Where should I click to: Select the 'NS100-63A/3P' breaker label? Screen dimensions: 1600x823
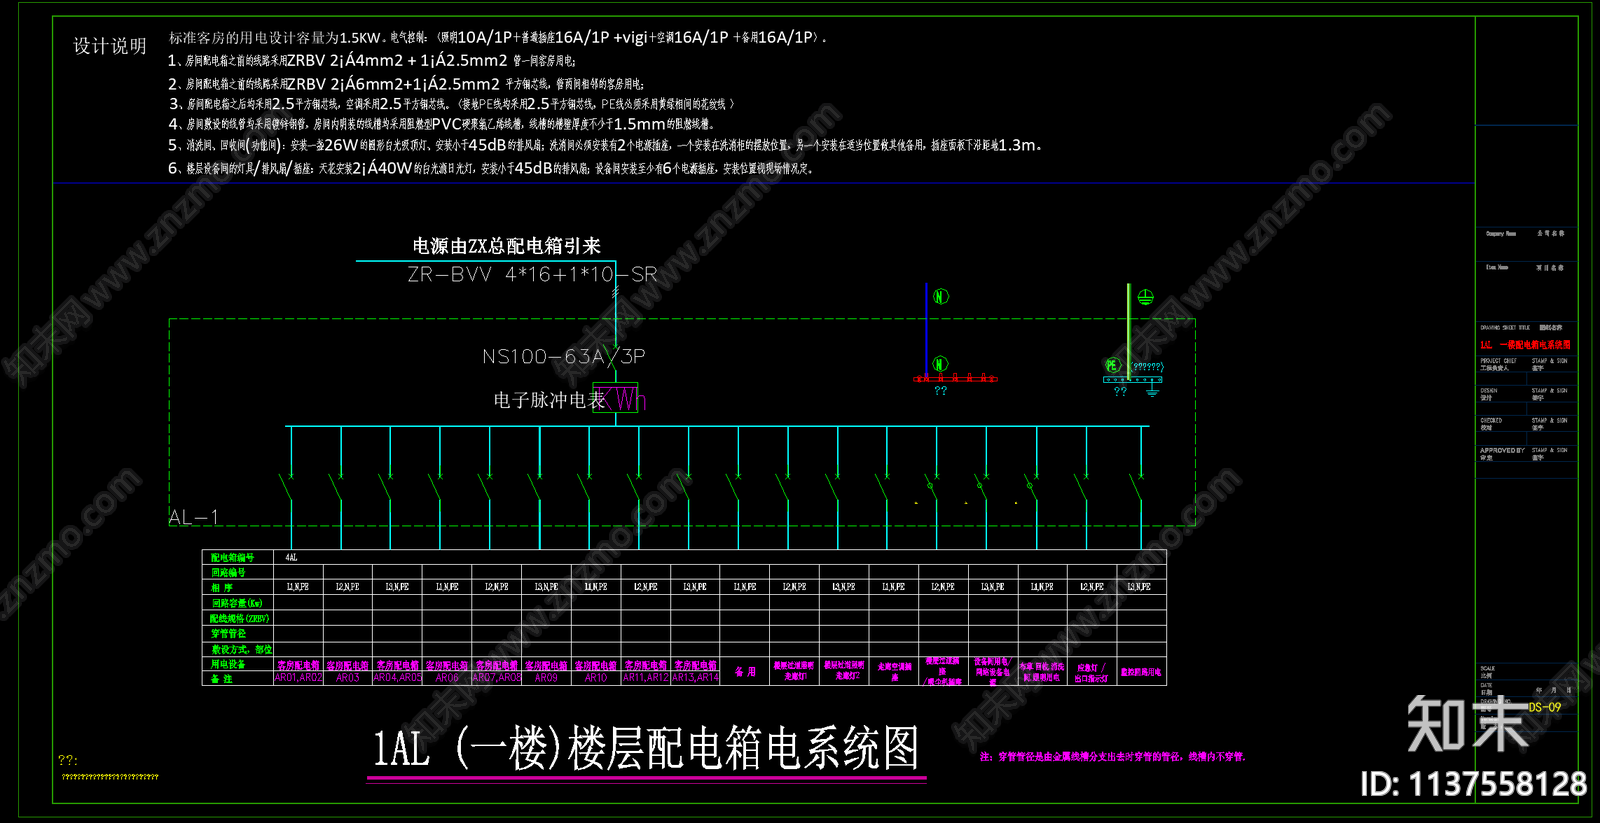[563, 356]
